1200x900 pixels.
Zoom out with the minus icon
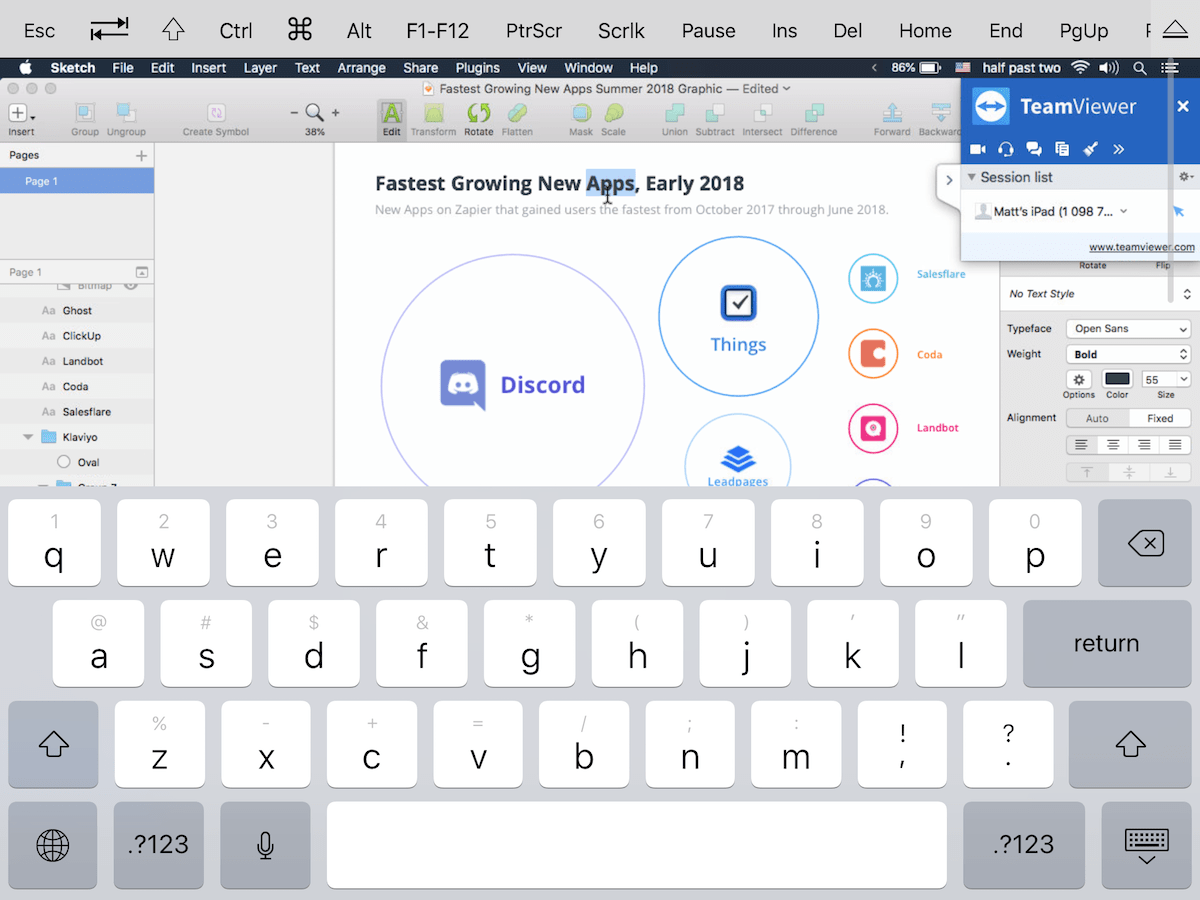pyautogui.click(x=295, y=112)
